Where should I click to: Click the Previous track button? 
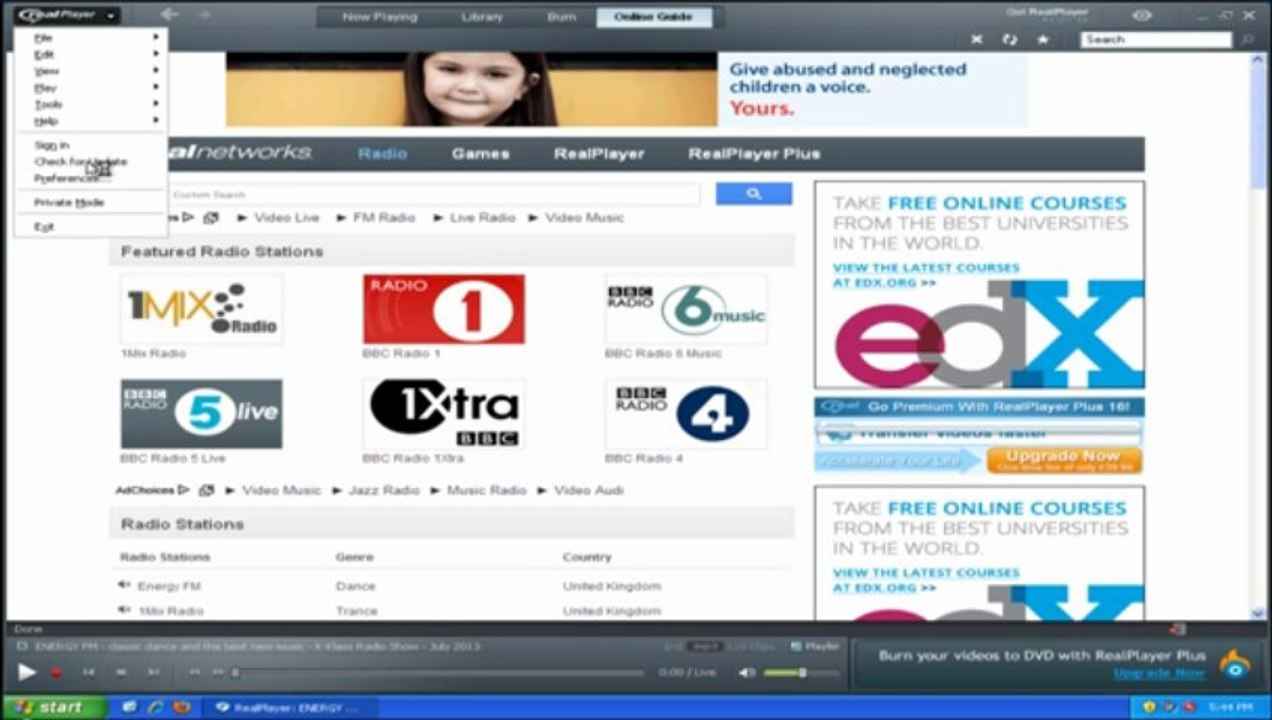click(x=88, y=673)
